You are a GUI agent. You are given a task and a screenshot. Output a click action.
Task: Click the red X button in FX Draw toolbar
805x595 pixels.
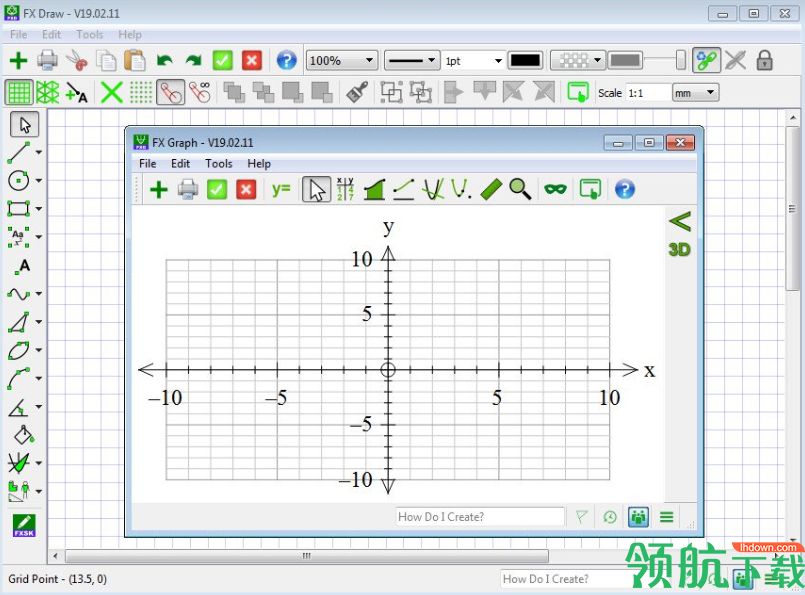(x=252, y=61)
